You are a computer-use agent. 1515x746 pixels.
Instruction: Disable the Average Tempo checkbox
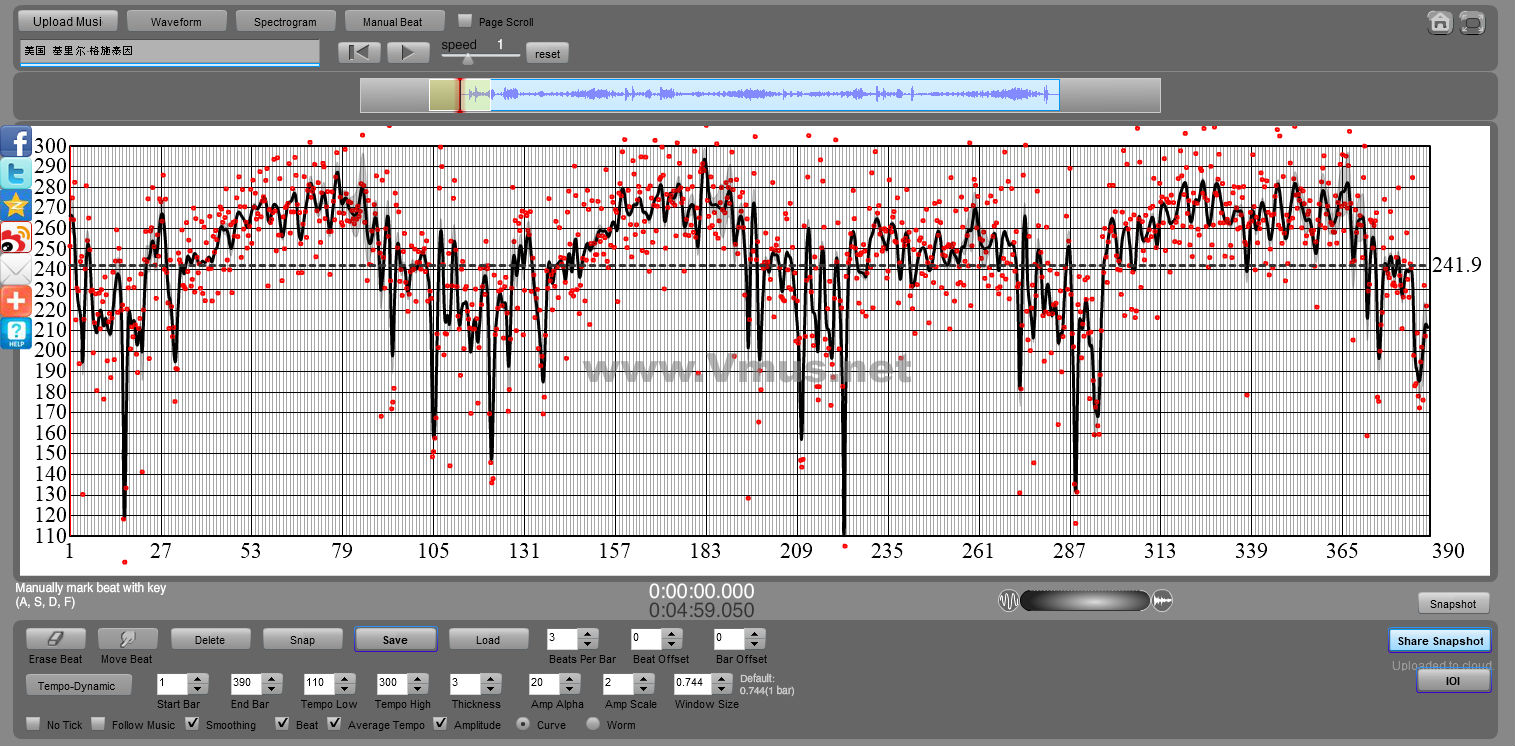tap(335, 724)
